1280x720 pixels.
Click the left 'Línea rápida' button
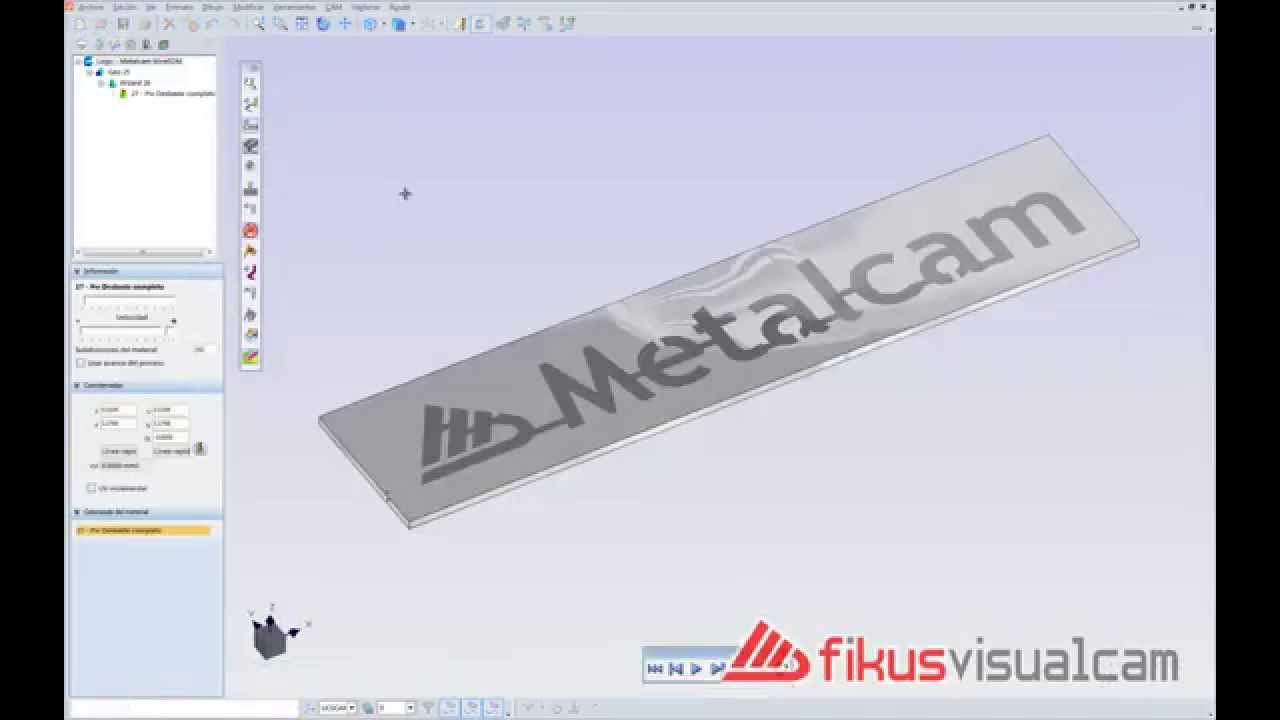[120, 451]
